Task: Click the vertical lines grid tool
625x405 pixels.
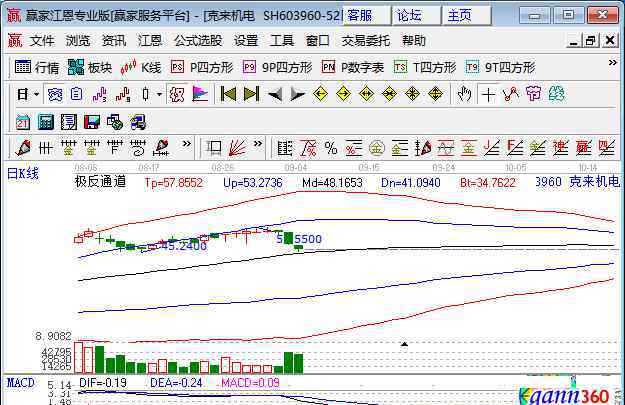Action: pyautogui.click(x=45, y=148)
